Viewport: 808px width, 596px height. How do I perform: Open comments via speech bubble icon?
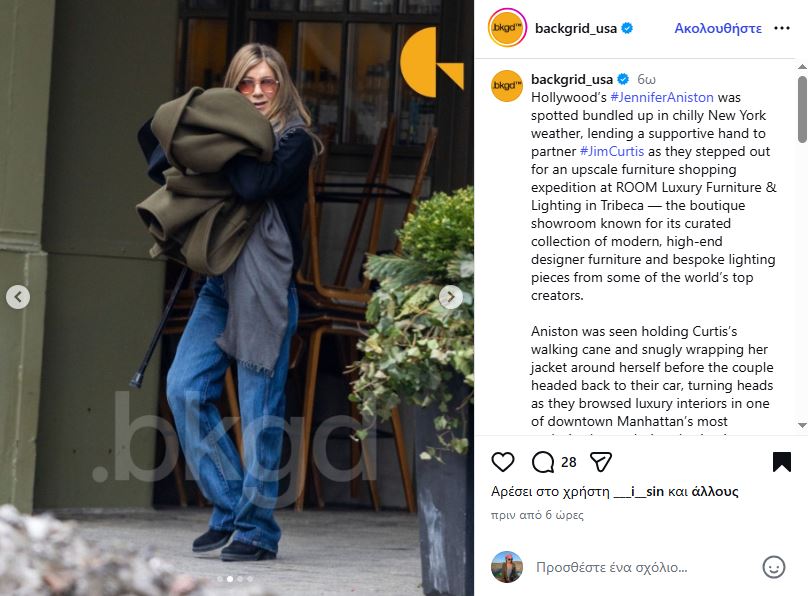click(543, 462)
